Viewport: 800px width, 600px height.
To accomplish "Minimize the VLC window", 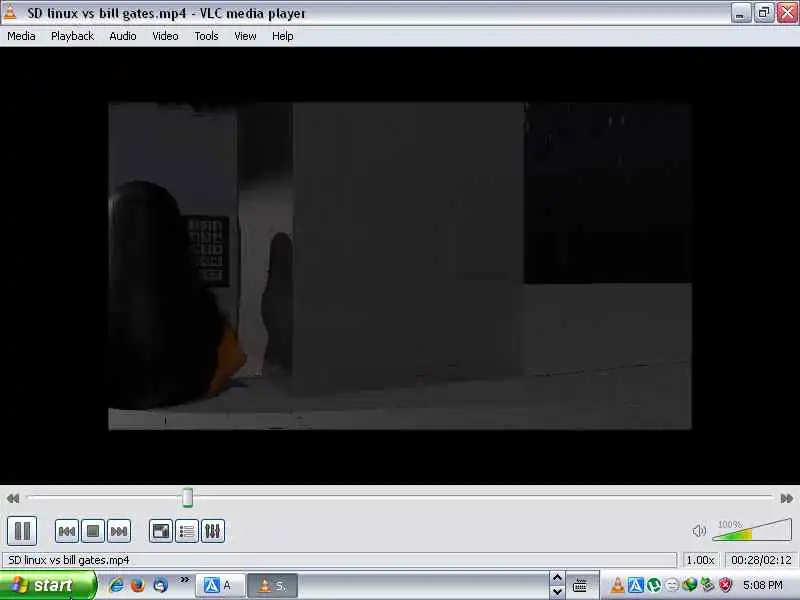I will pyautogui.click(x=740, y=13).
